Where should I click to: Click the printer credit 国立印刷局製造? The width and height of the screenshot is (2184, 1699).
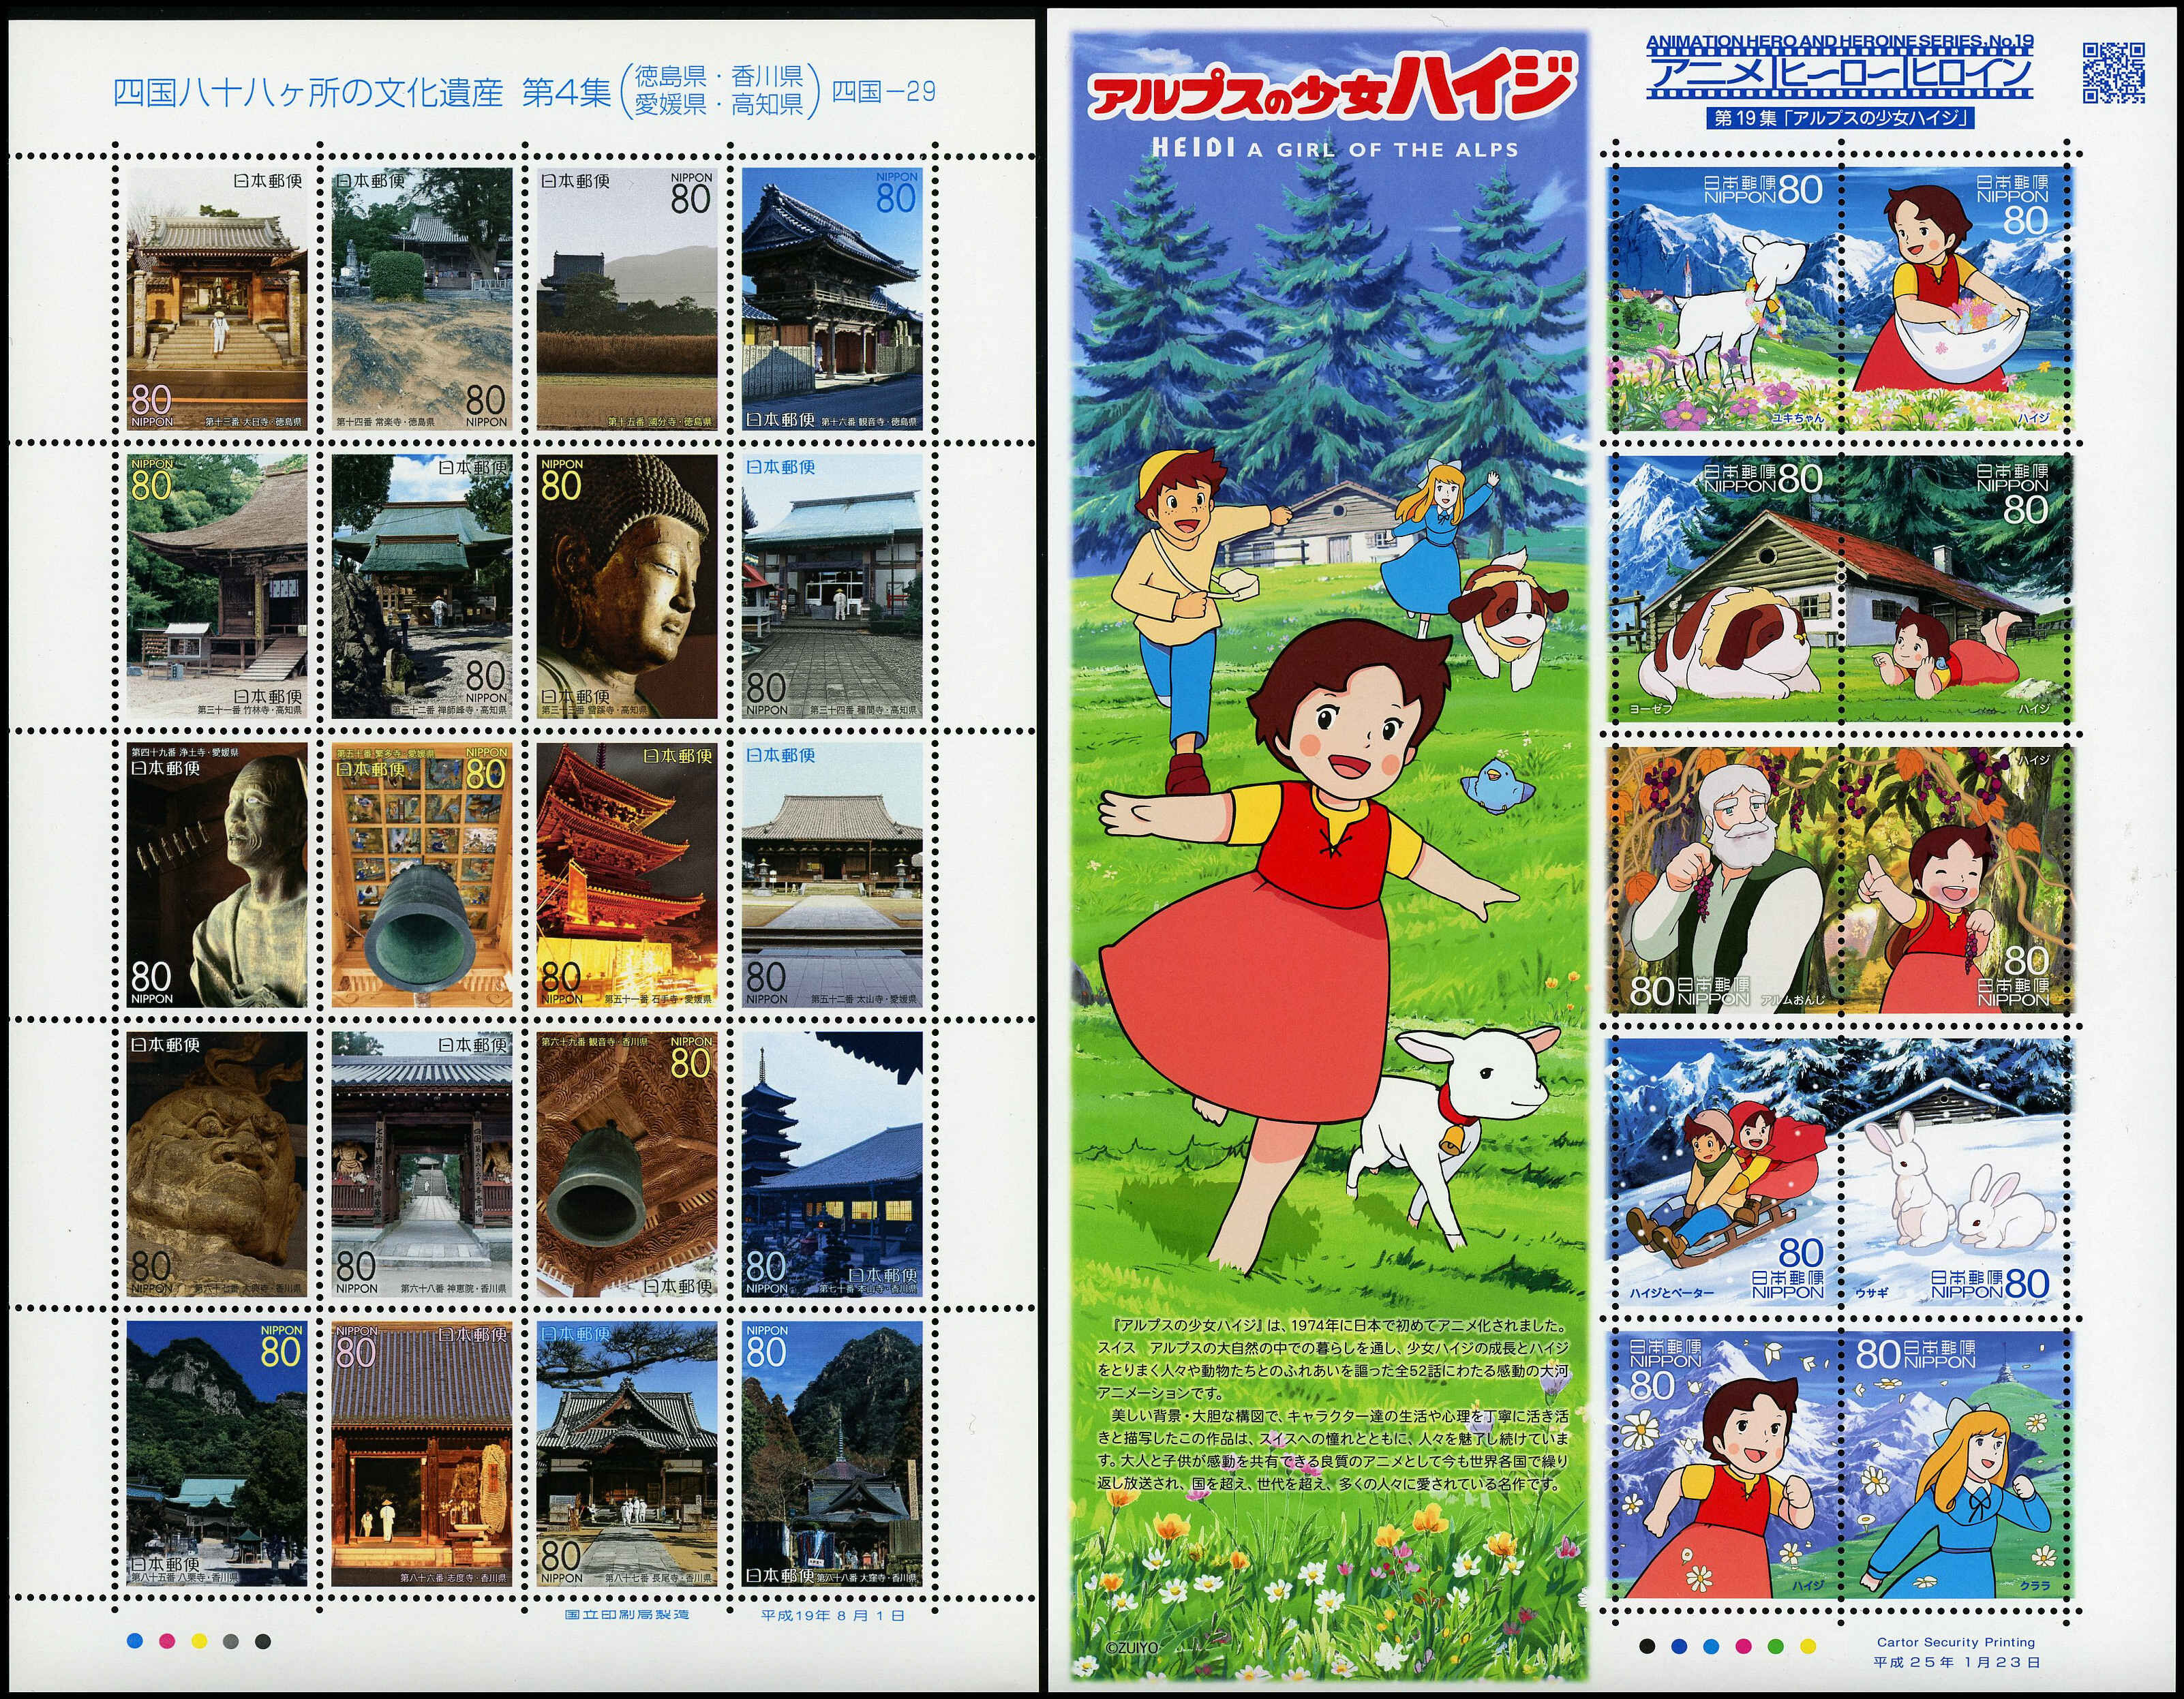pos(626,1615)
